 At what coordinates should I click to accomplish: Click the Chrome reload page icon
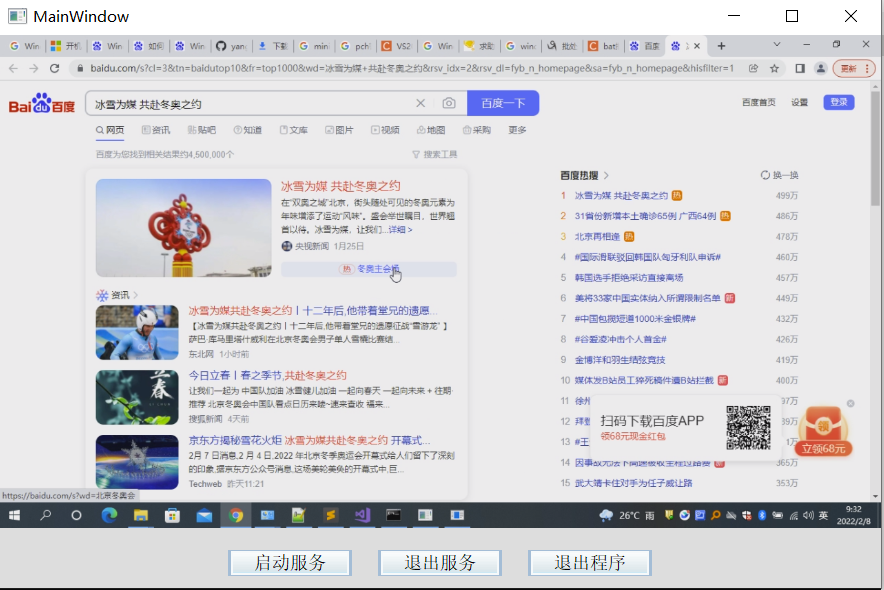point(55,68)
